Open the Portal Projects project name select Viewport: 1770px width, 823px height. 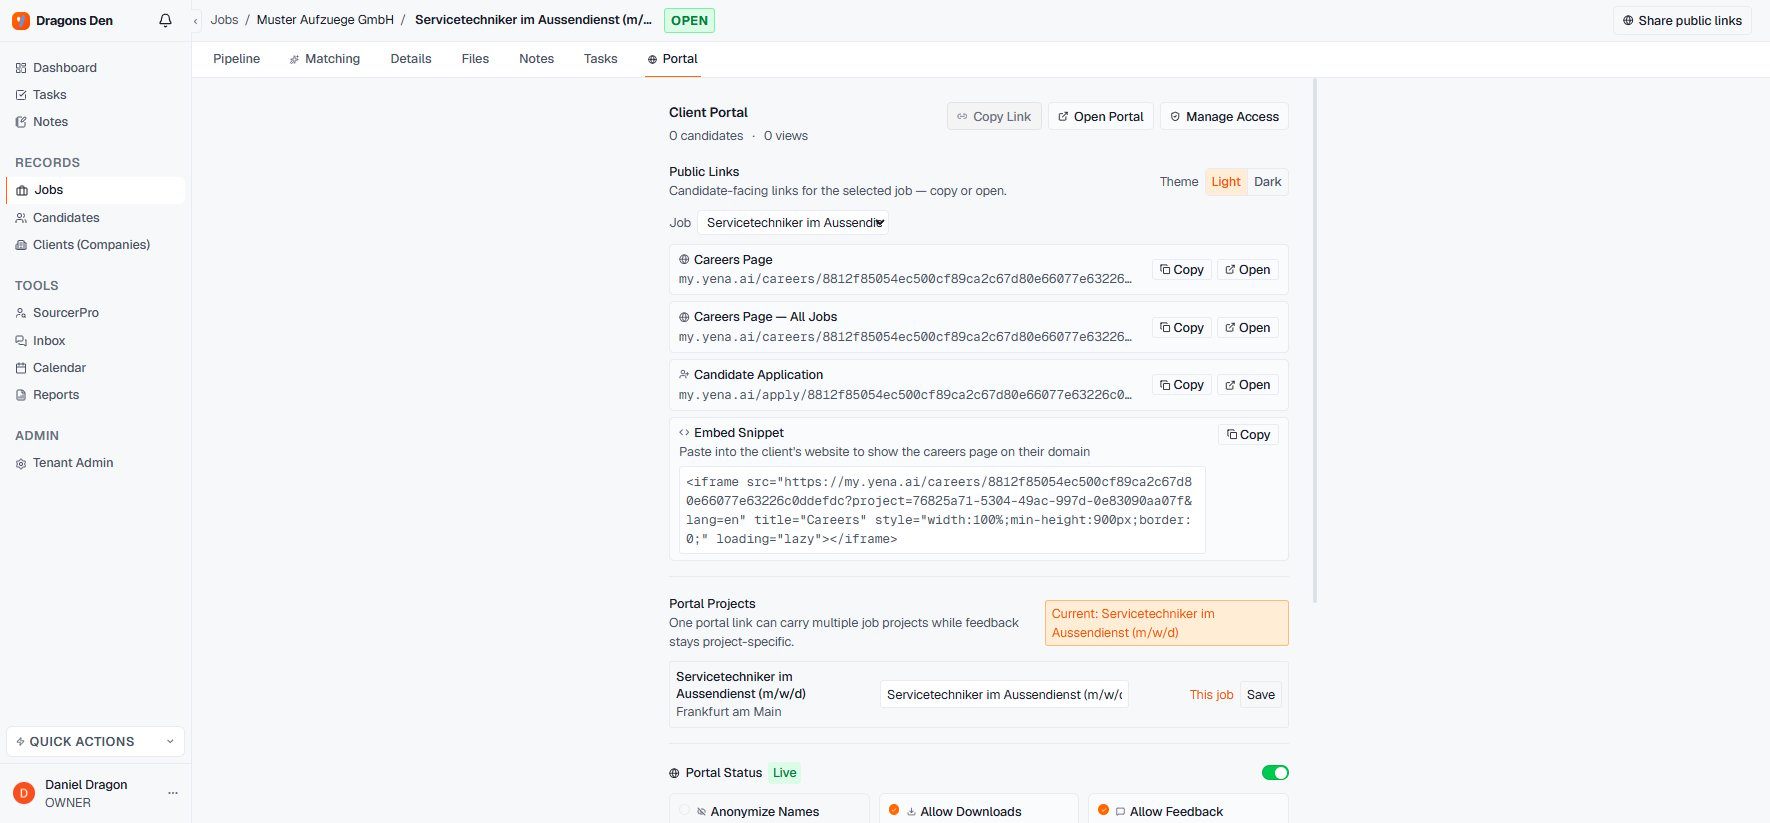click(1004, 695)
